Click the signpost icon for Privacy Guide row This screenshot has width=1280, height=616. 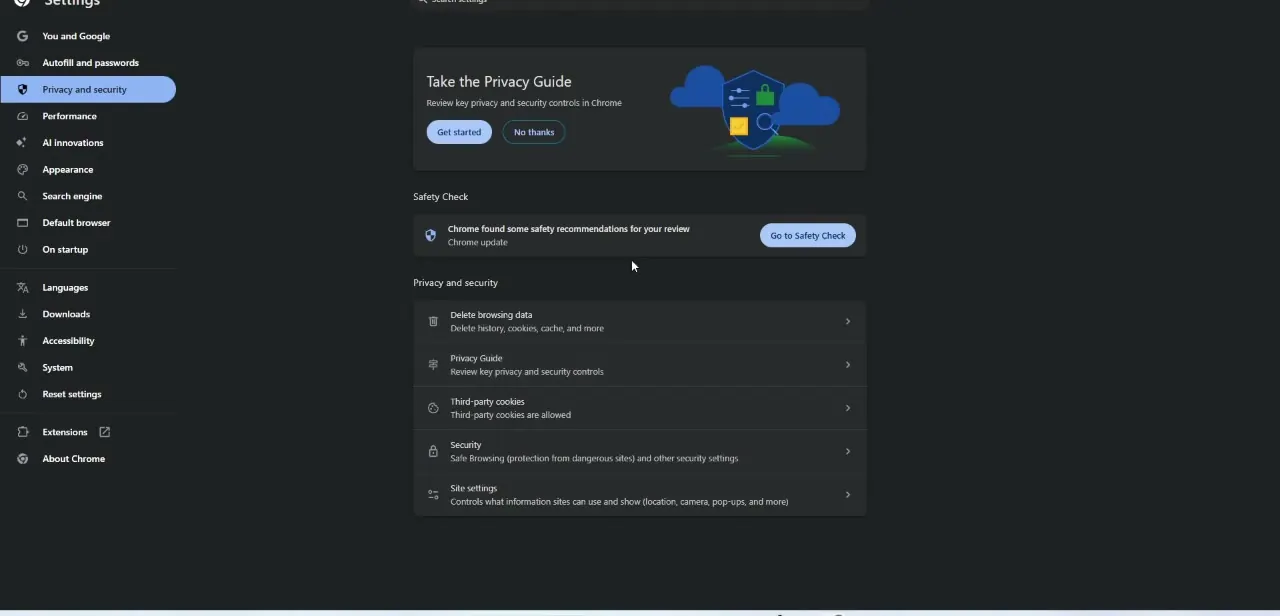(433, 365)
